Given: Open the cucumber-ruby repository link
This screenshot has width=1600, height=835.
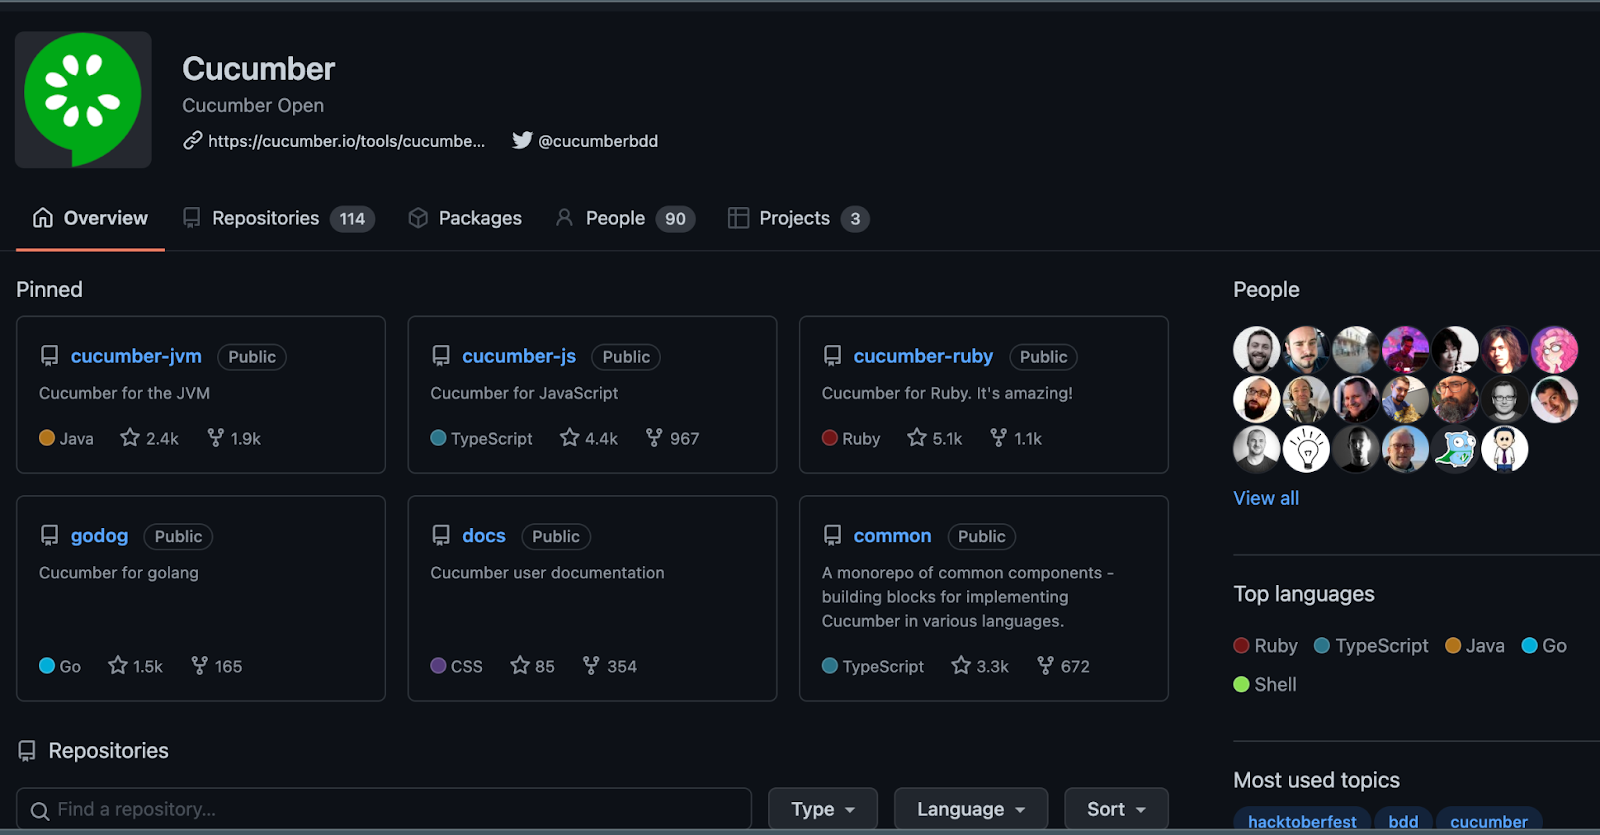Looking at the screenshot, I should [923, 356].
